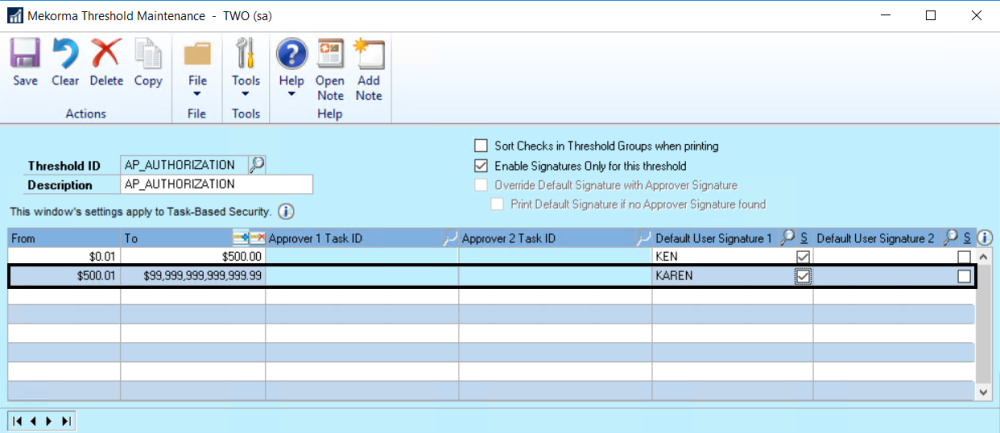Maximize the Mekorma Threshold Maintenance window

[x=931, y=16]
